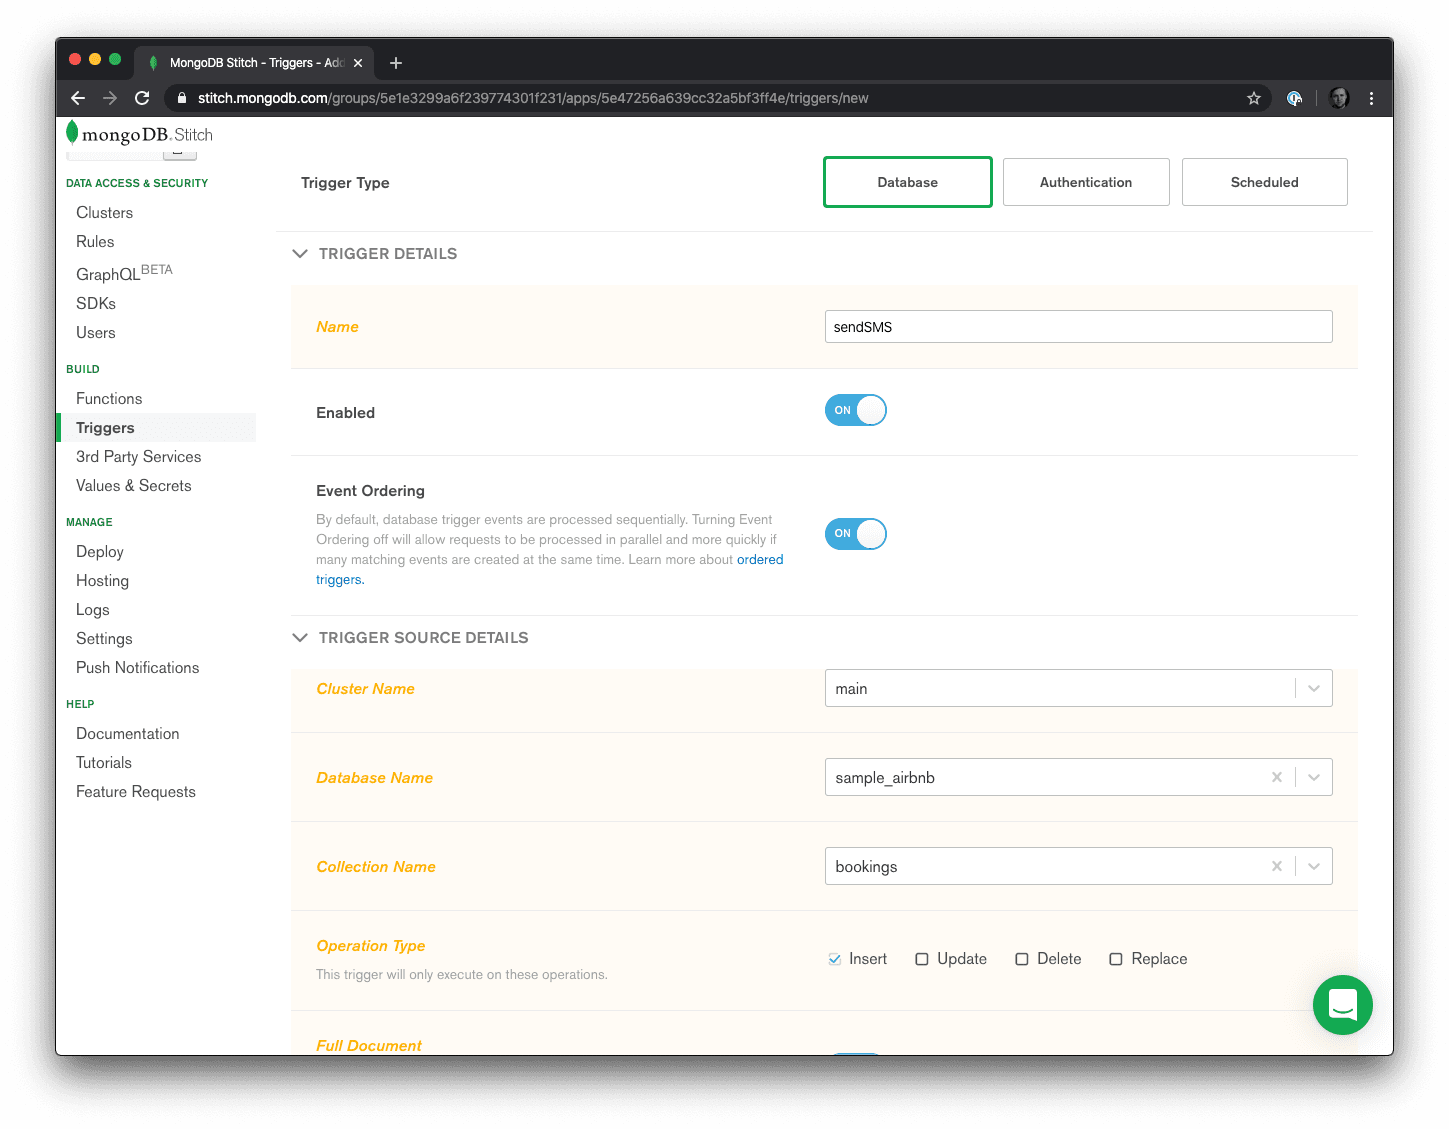Screen dimensions: 1449x1129
Task: Collapse the Trigger Source Details section
Action: 300,638
